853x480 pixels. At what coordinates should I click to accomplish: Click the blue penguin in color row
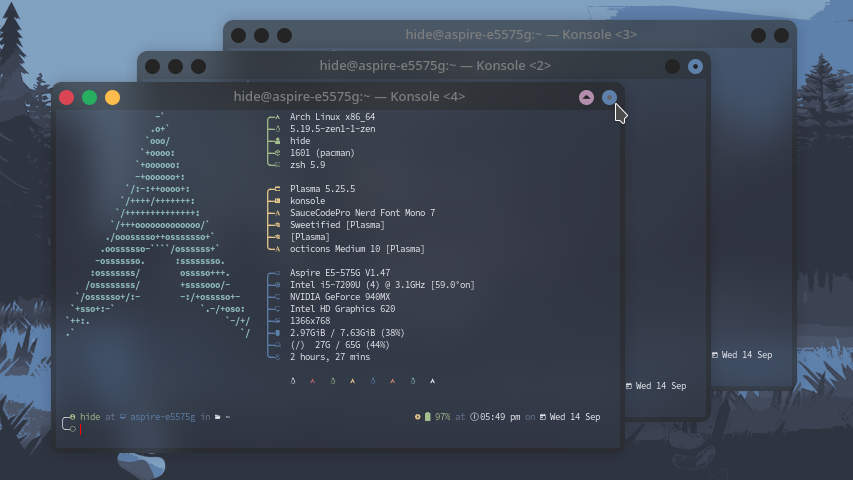[x=373, y=381]
